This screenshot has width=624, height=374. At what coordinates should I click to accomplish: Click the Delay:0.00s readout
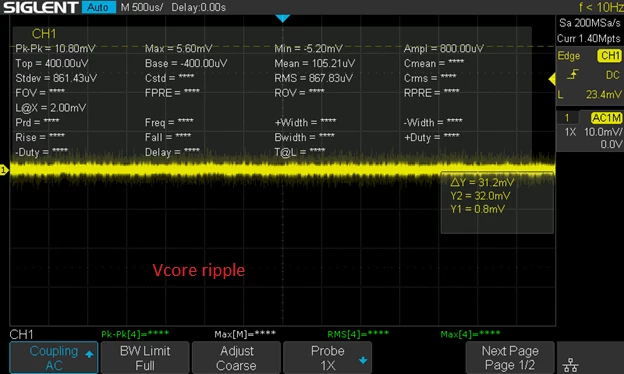(x=199, y=7)
